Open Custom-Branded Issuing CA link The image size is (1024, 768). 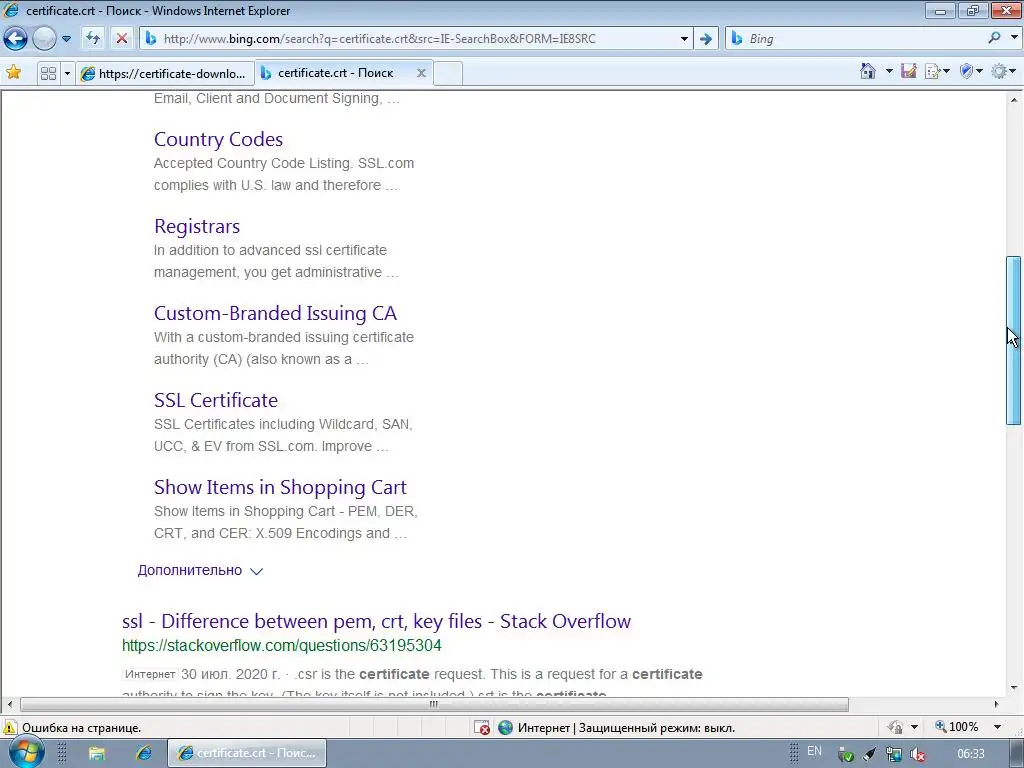275,313
